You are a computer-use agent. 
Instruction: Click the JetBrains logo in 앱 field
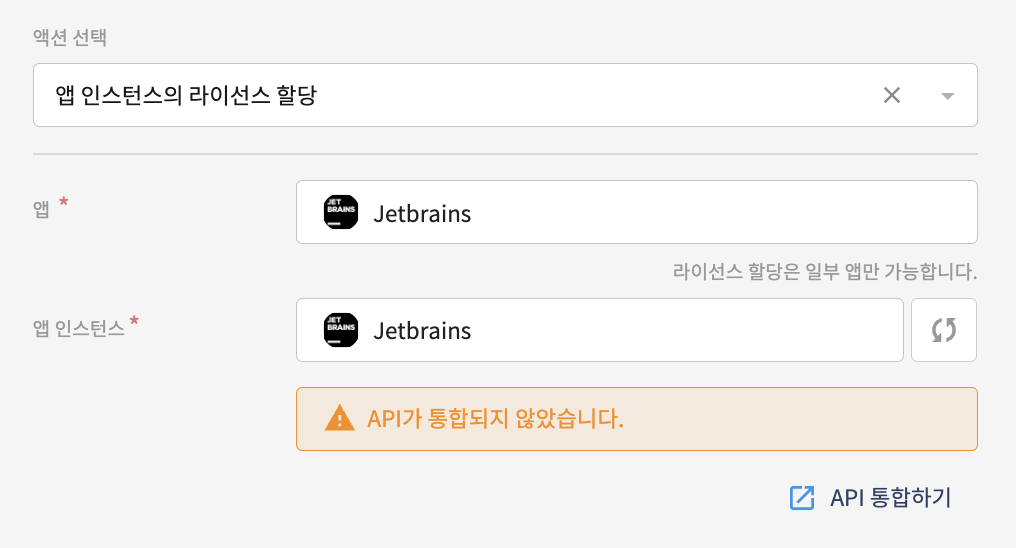pyautogui.click(x=341, y=212)
